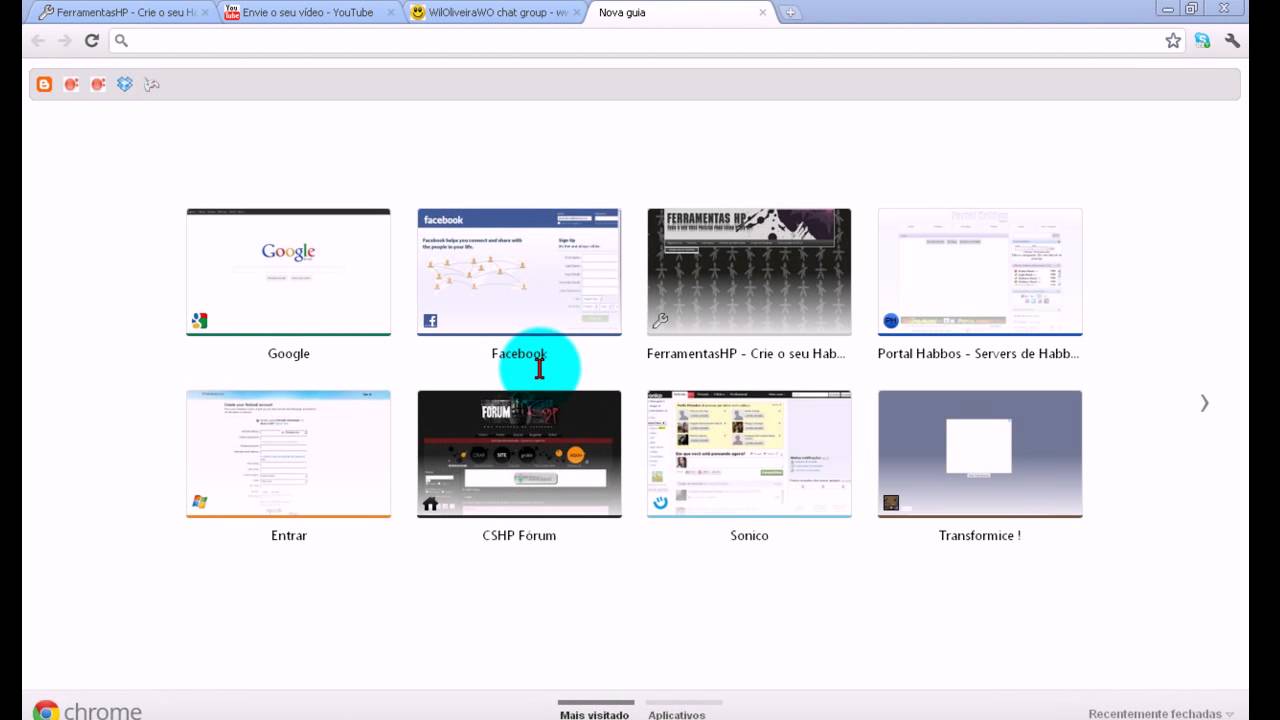Open the Sonico thumbnail

[x=749, y=454]
